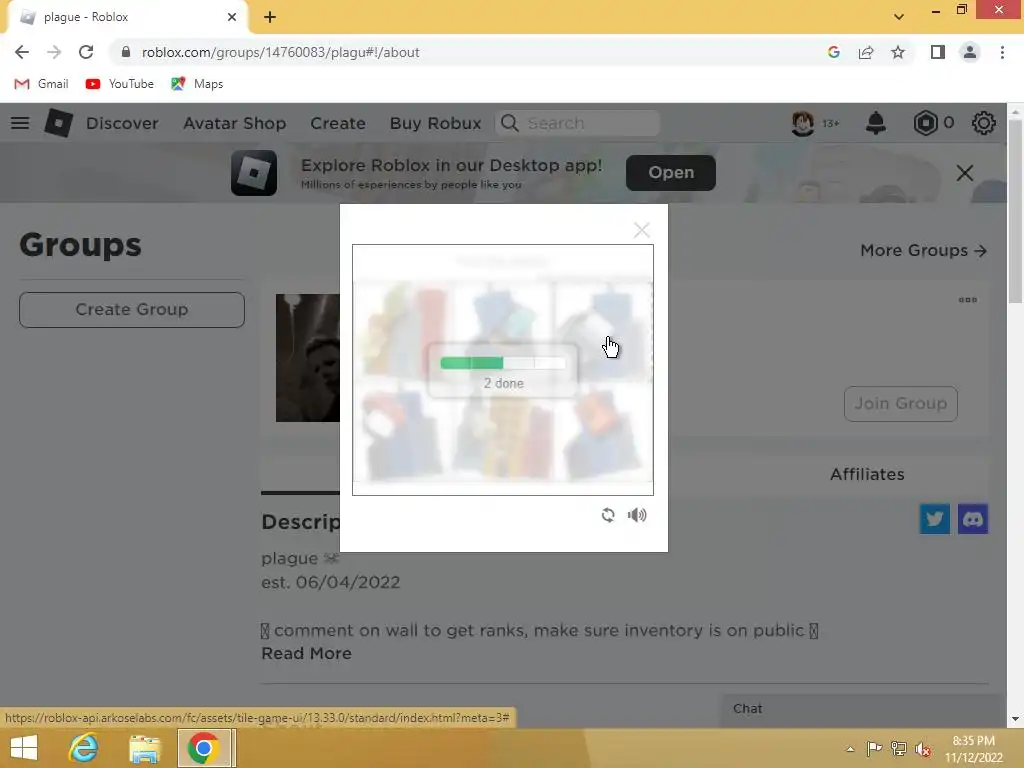Open the group's Discord link
1024x768 pixels.
(x=972, y=519)
